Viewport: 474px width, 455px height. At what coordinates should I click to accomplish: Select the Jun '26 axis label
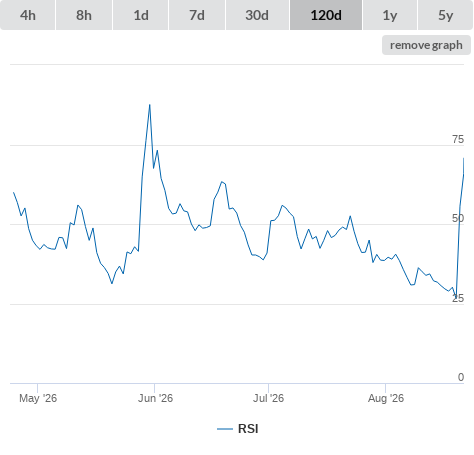[x=155, y=398]
